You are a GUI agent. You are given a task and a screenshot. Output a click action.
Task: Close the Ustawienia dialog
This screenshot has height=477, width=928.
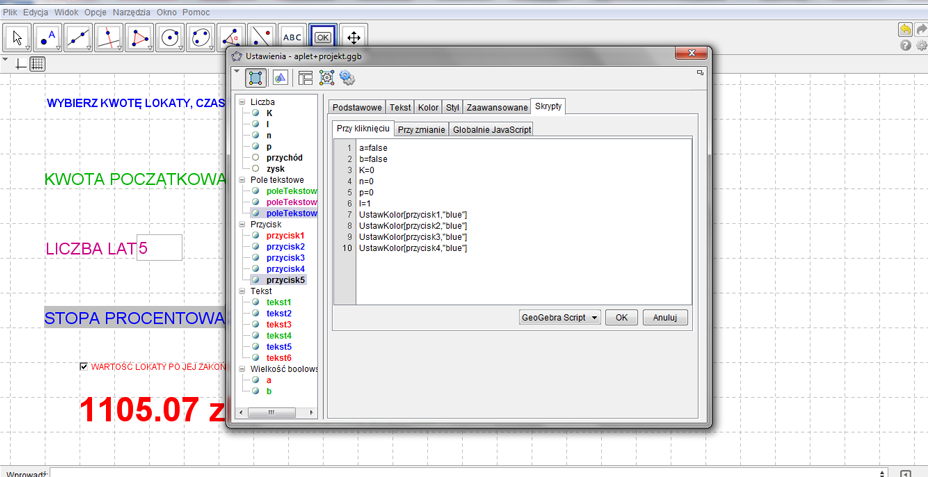pyautogui.click(x=691, y=54)
